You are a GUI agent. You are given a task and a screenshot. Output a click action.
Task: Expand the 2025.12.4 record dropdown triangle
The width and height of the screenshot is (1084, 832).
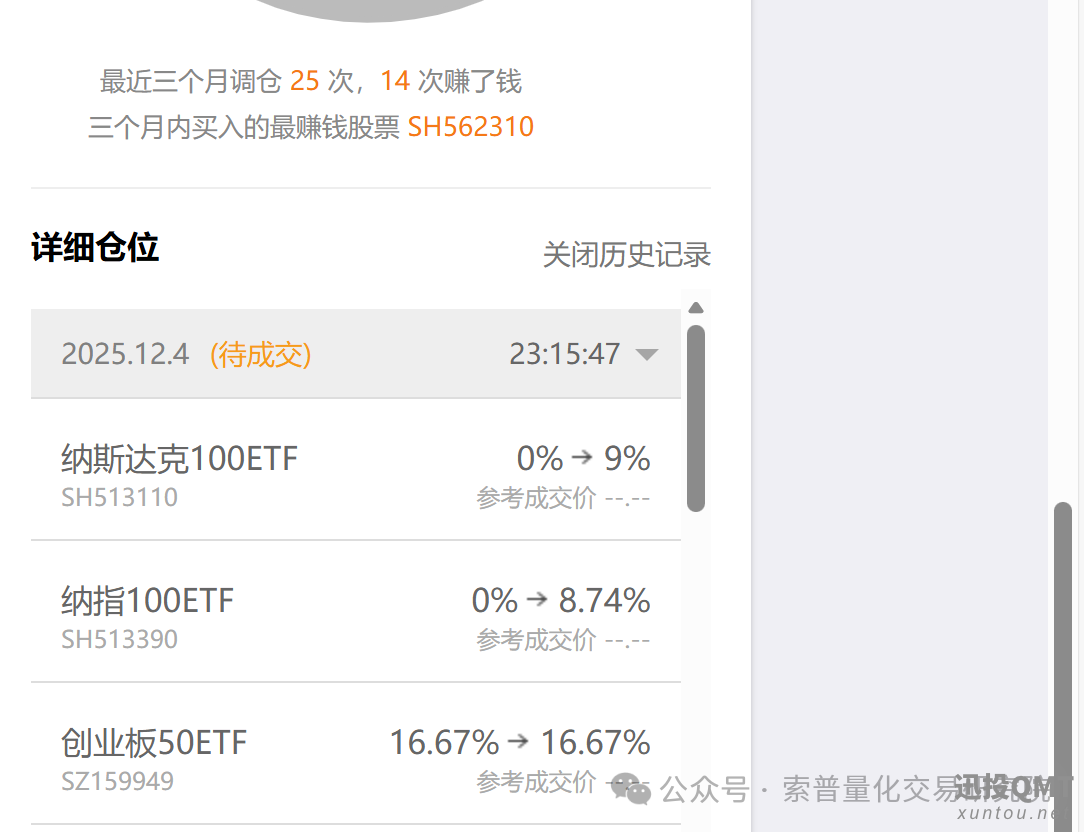point(647,354)
